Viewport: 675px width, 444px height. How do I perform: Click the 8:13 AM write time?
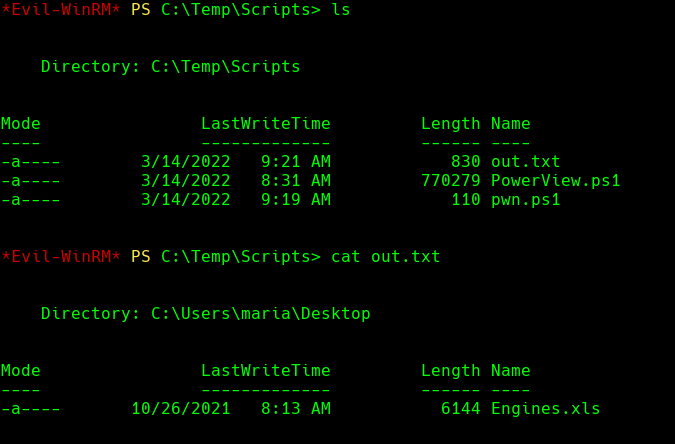tap(295, 409)
